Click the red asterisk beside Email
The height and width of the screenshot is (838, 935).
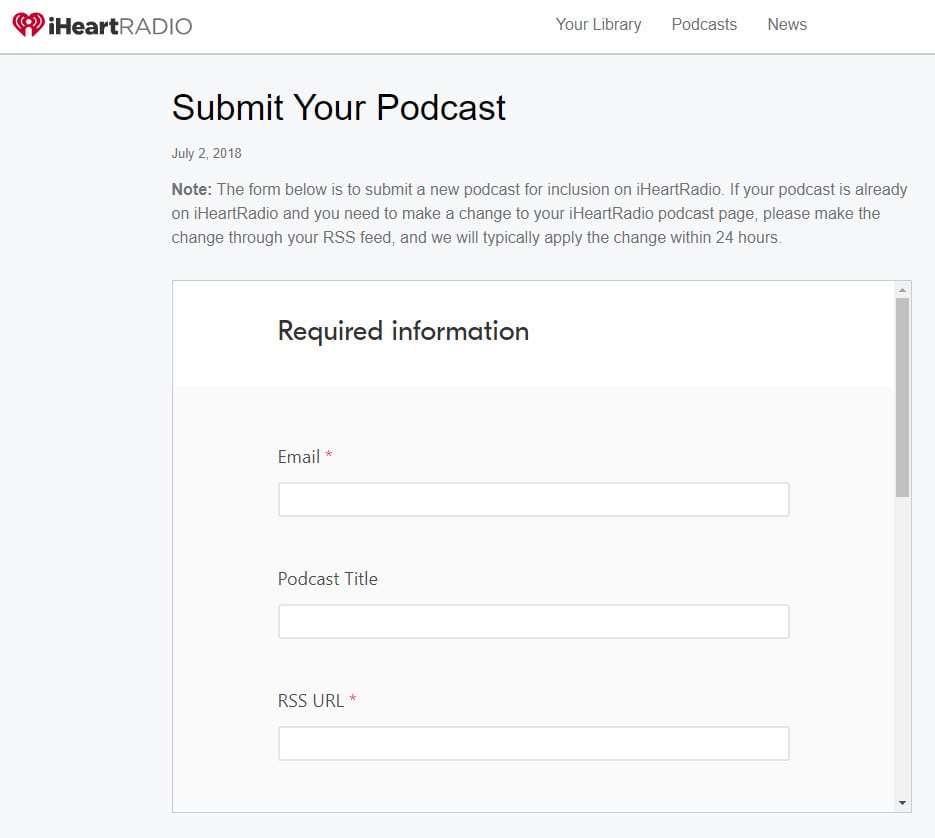pyautogui.click(x=330, y=456)
